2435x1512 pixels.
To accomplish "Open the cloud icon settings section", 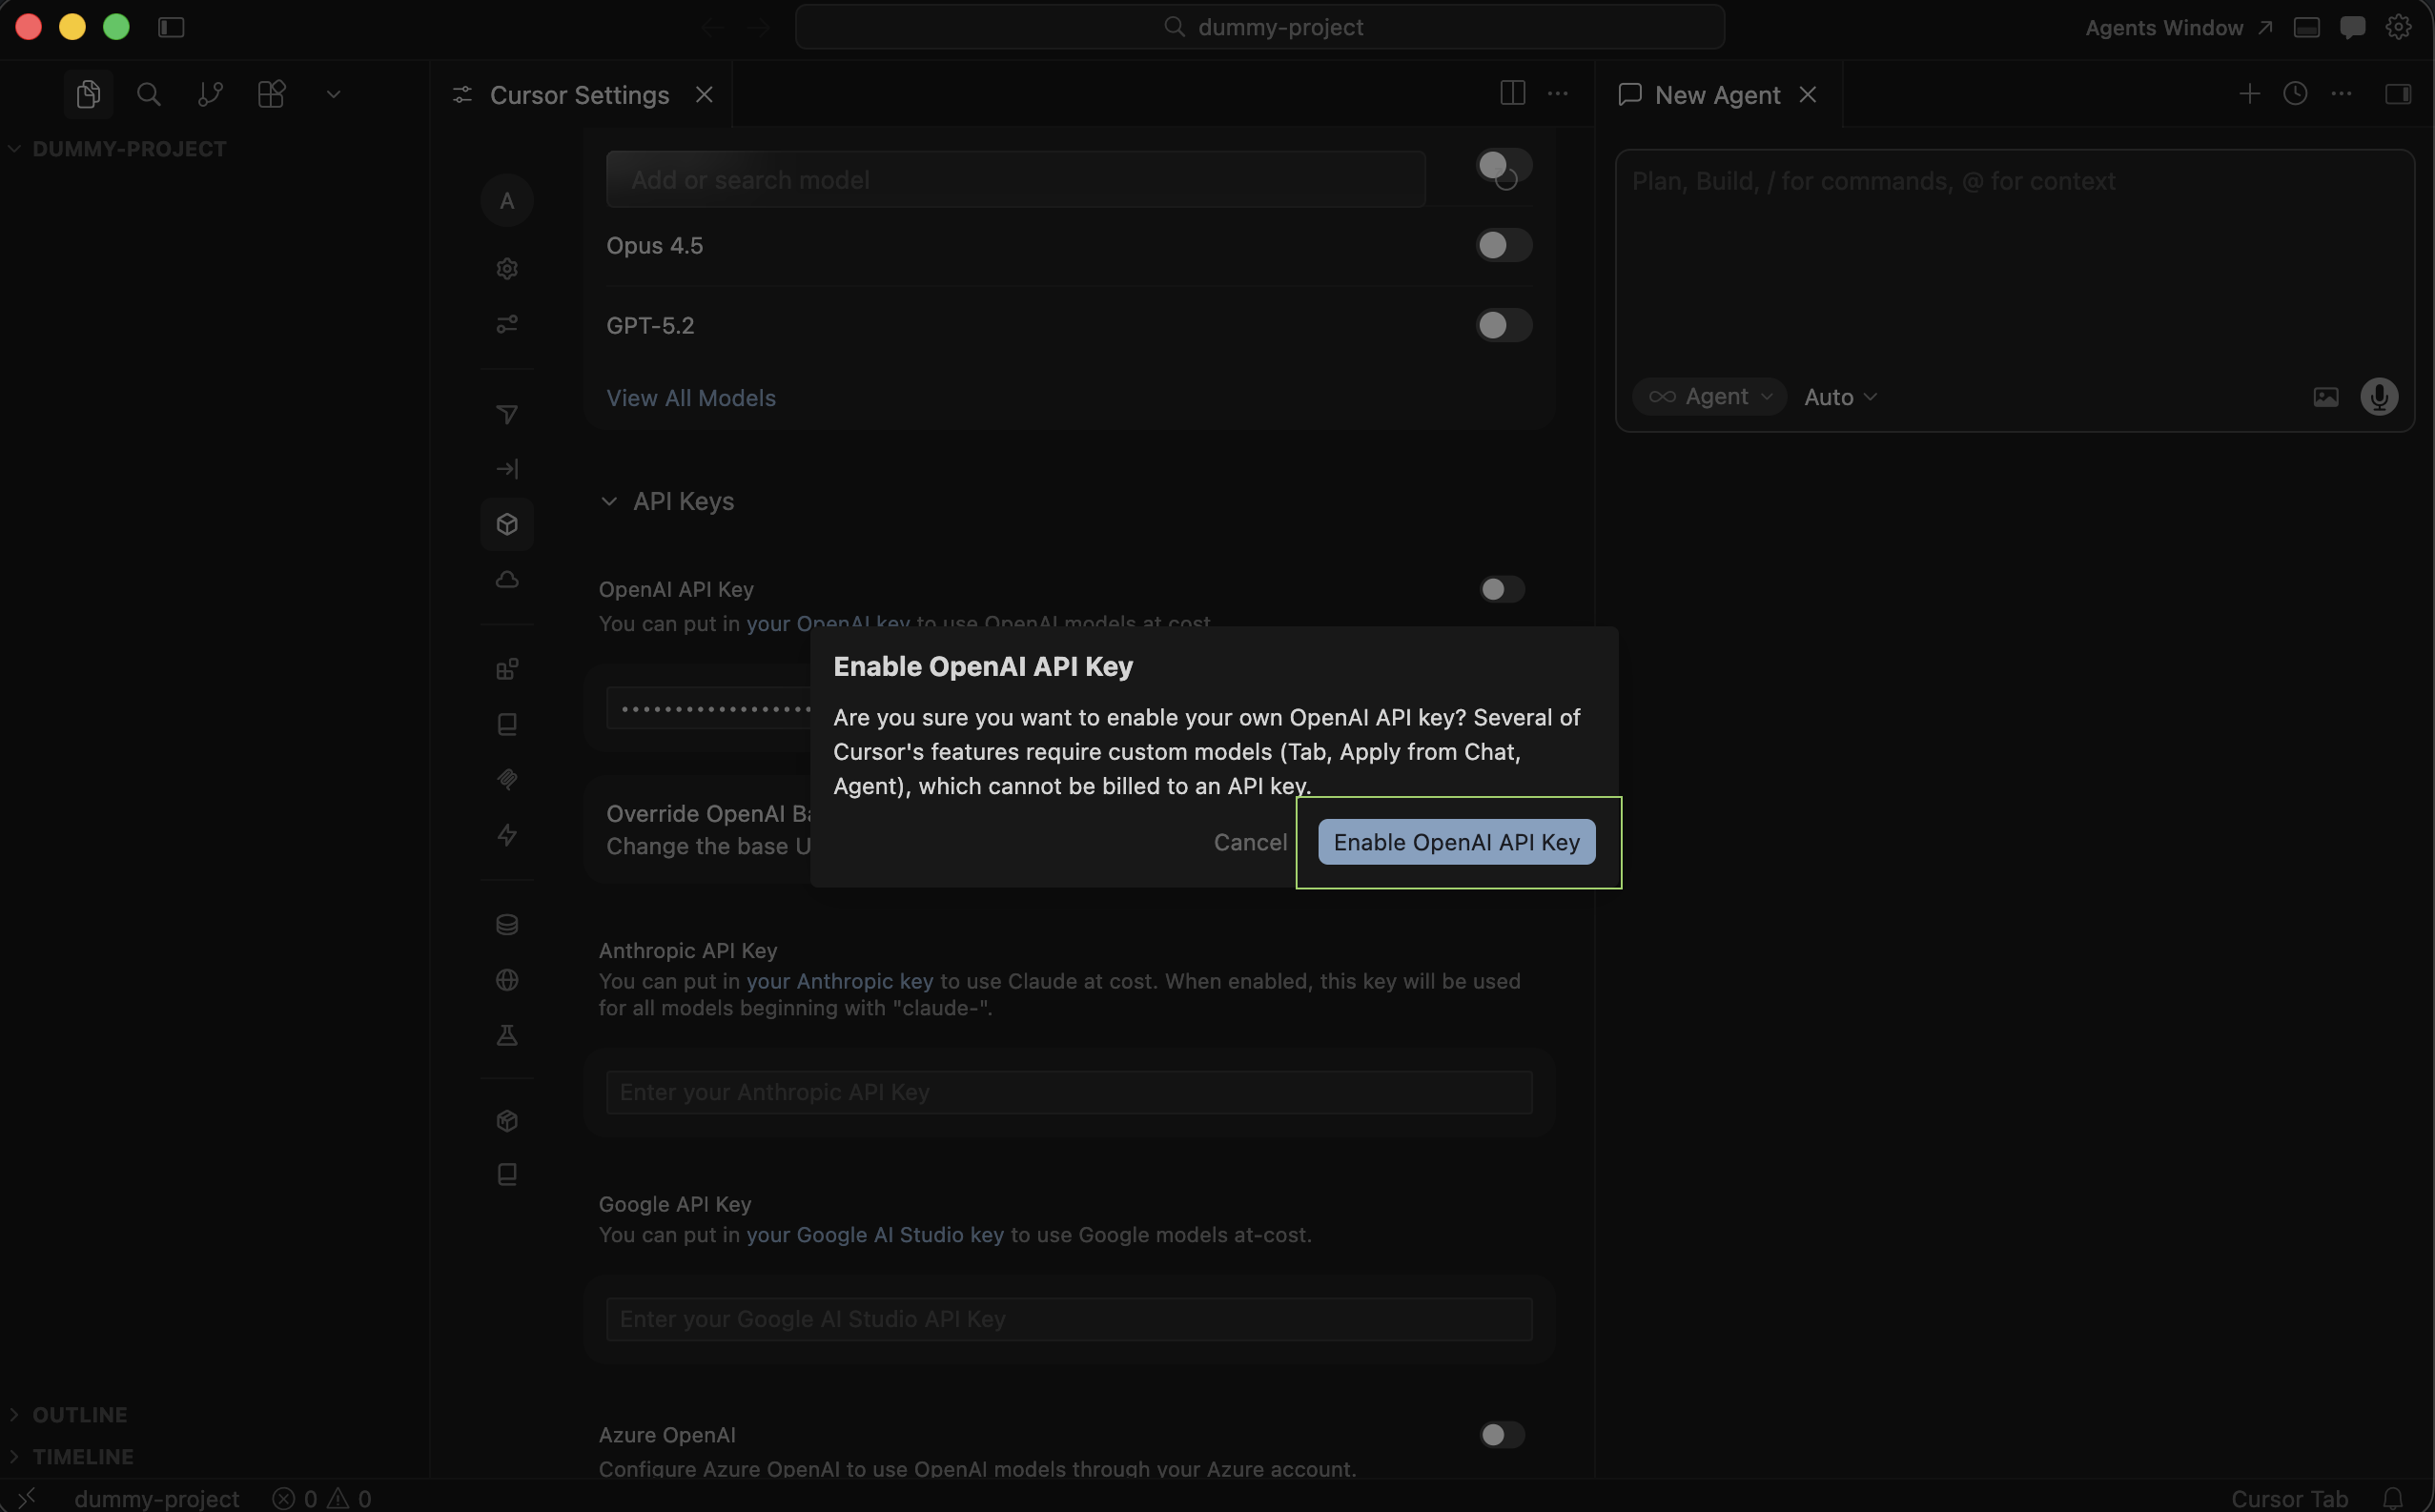I will pos(507,580).
